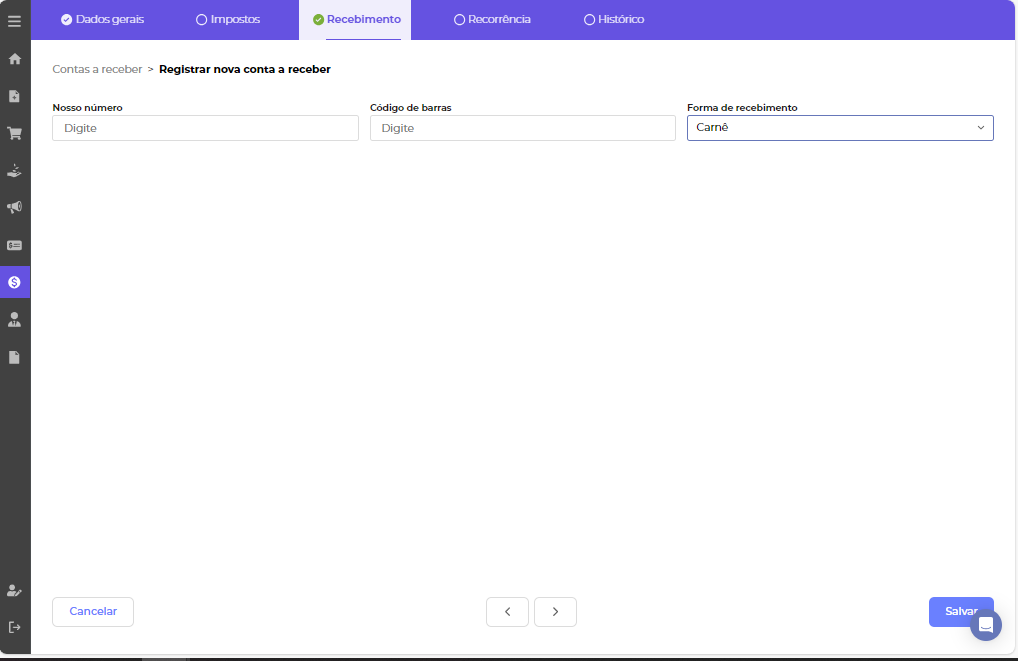Click the hand holding icon in the sidebar

point(15,170)
